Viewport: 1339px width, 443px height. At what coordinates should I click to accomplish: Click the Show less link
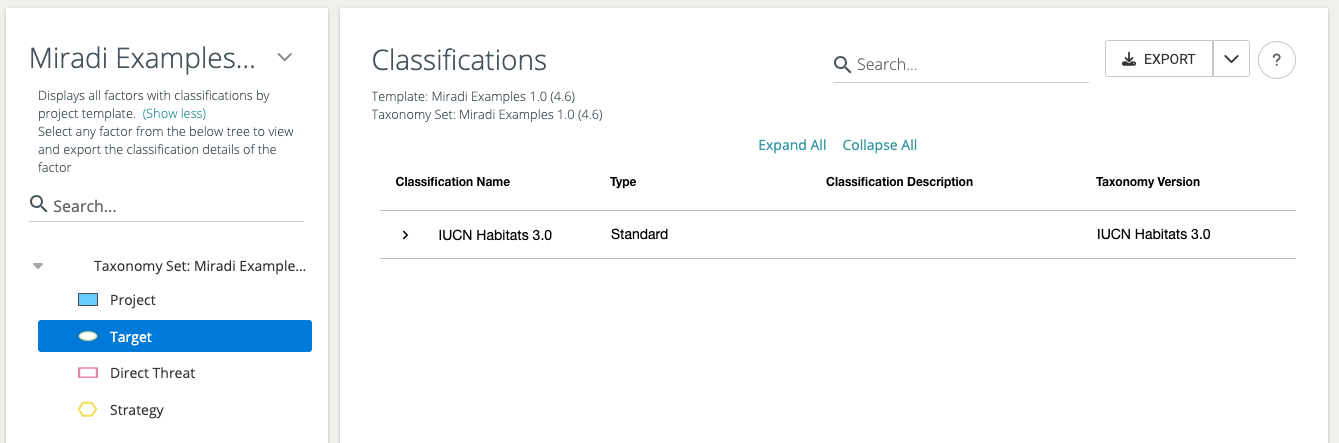(174, 114)
